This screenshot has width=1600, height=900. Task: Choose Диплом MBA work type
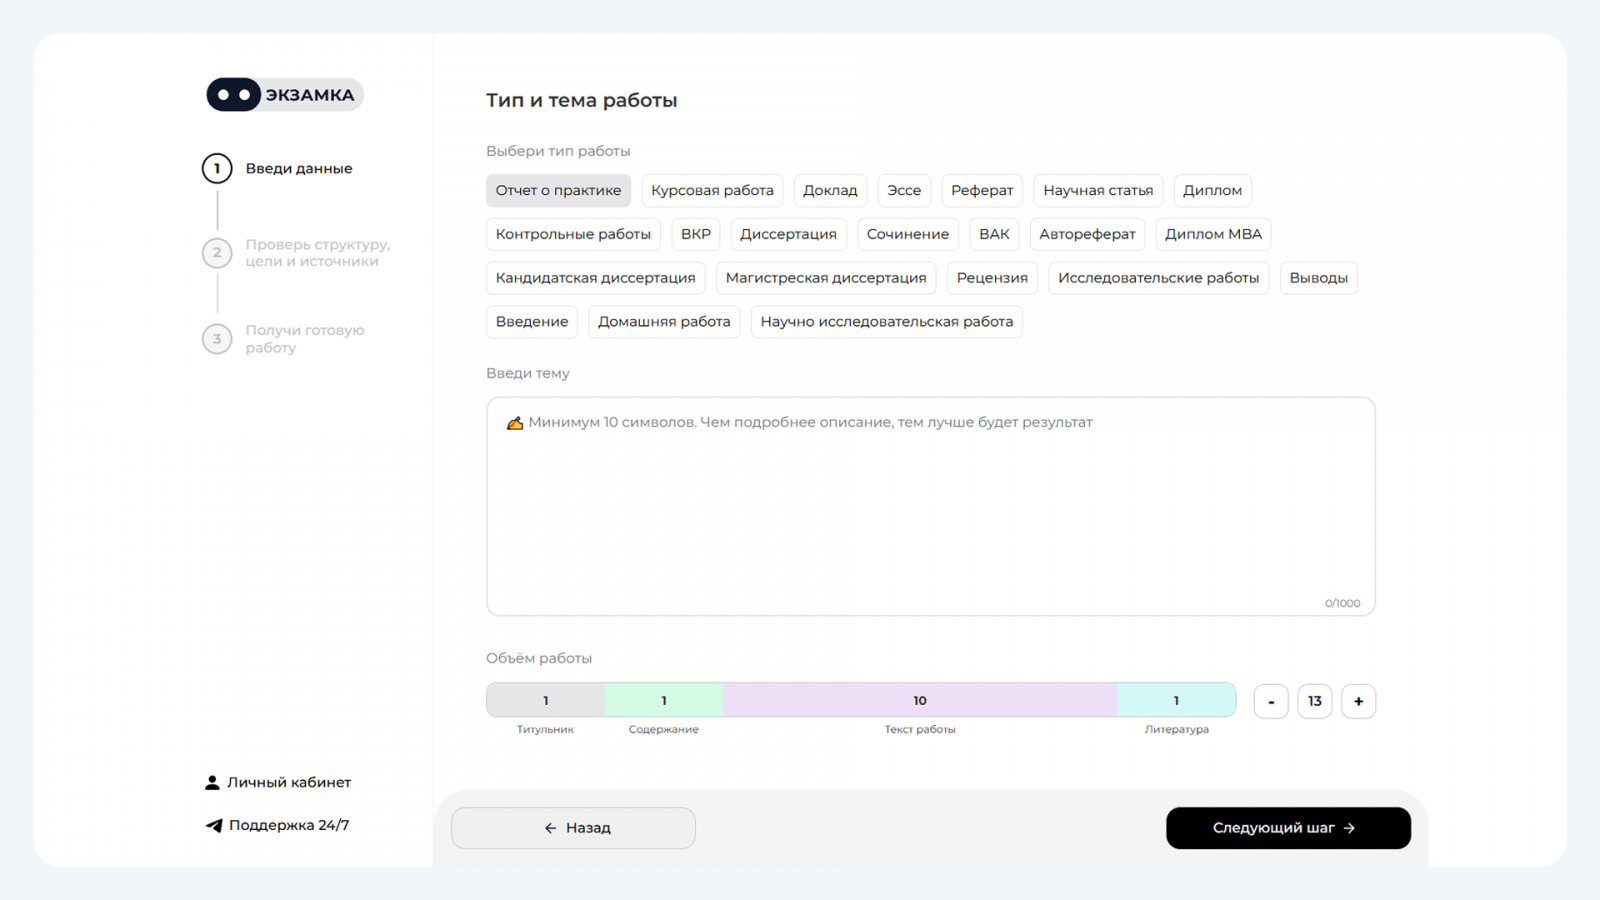[1213, 234]
